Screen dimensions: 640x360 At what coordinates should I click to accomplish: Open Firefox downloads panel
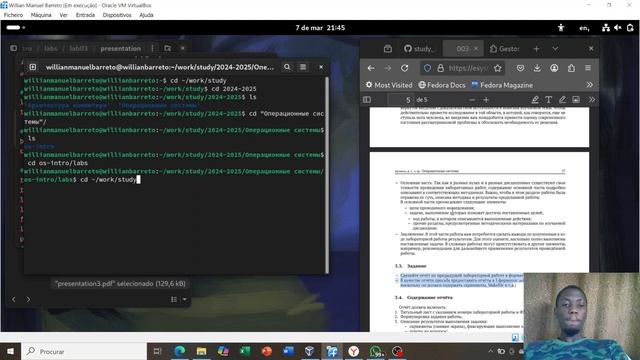point(537,68)
